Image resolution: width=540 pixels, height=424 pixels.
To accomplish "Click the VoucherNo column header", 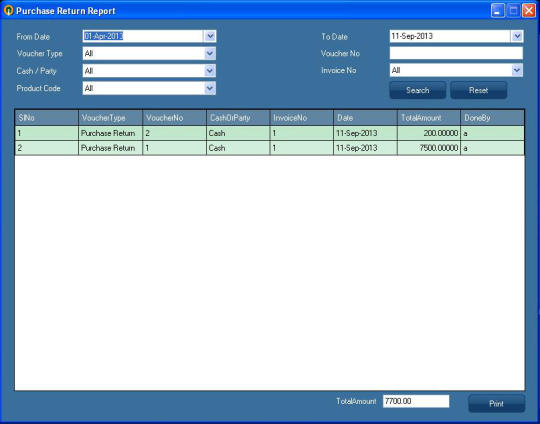I will 174,118.
